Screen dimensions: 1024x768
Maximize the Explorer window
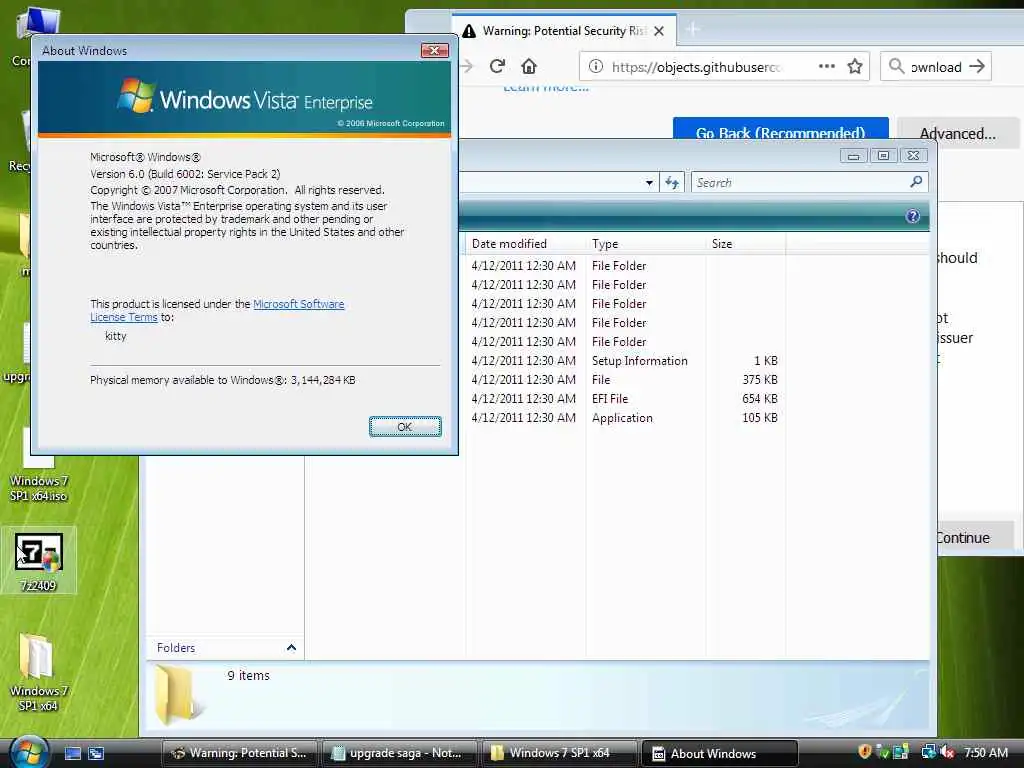[x=884, y=155]
